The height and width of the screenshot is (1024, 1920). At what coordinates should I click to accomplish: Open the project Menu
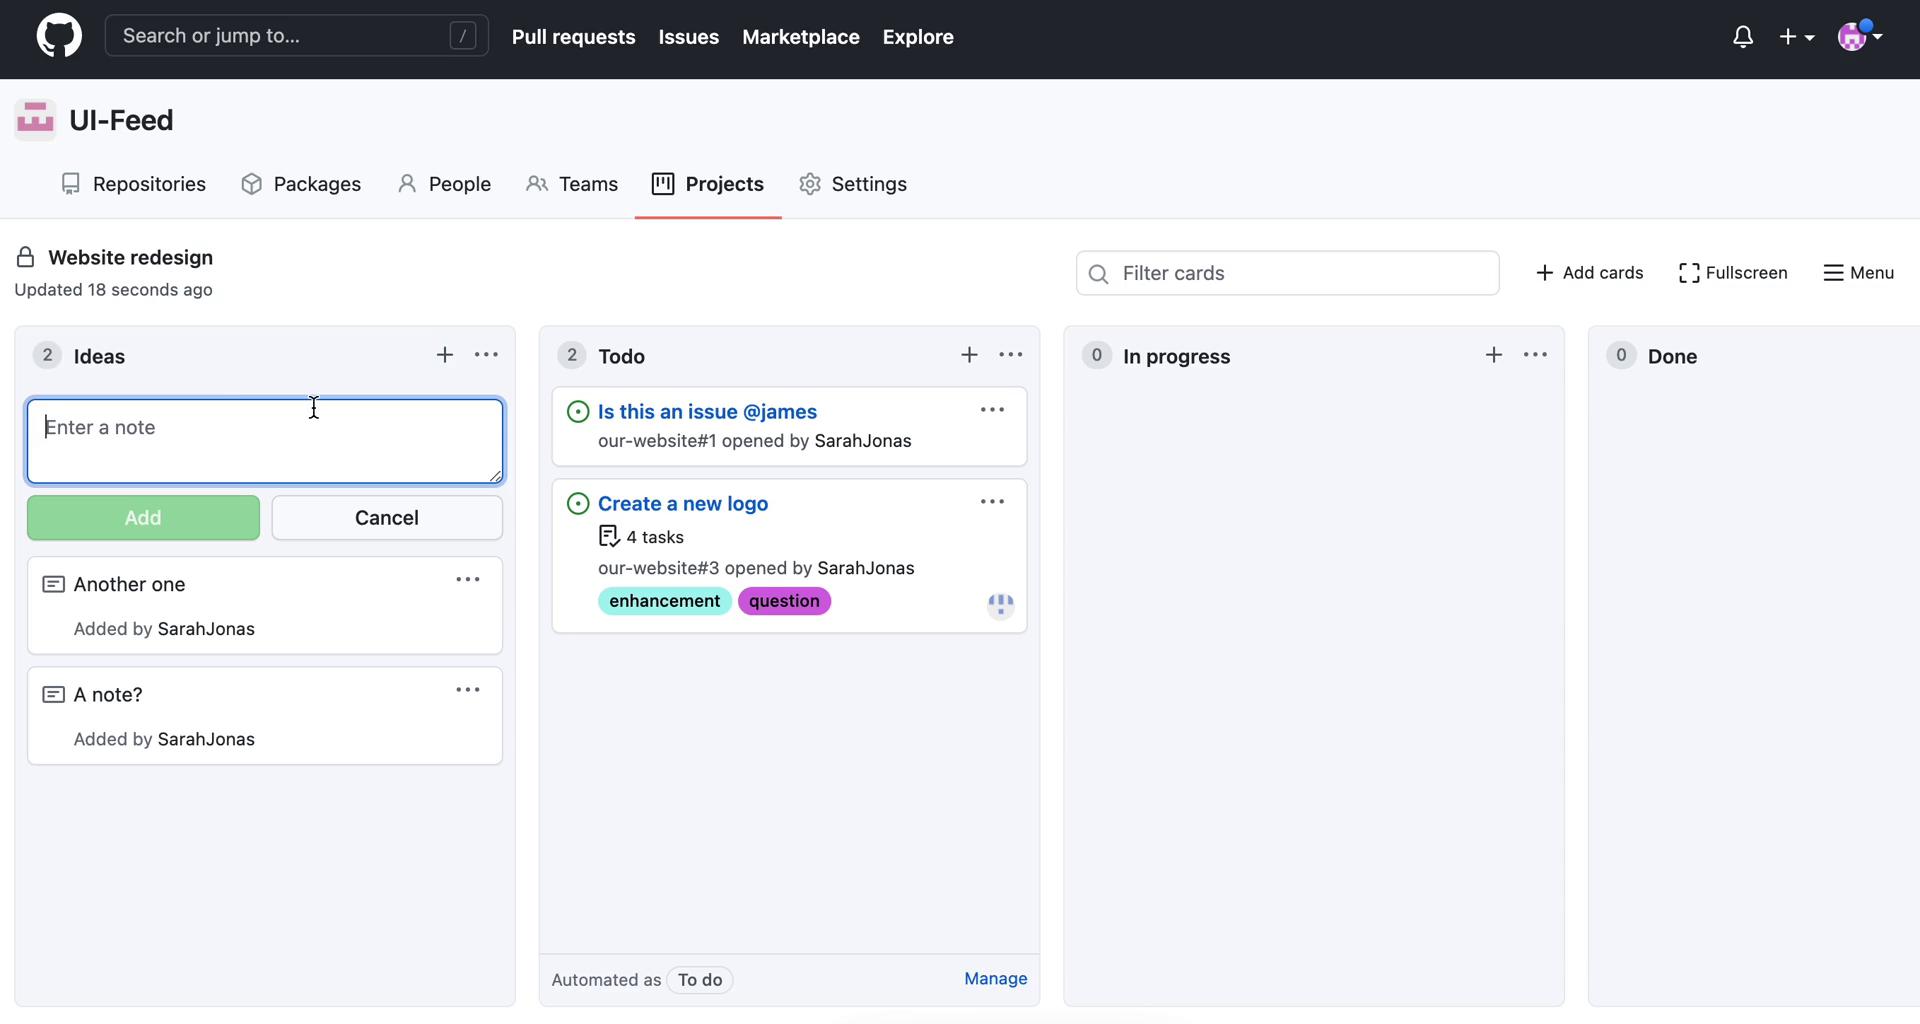pos(1858,273)
